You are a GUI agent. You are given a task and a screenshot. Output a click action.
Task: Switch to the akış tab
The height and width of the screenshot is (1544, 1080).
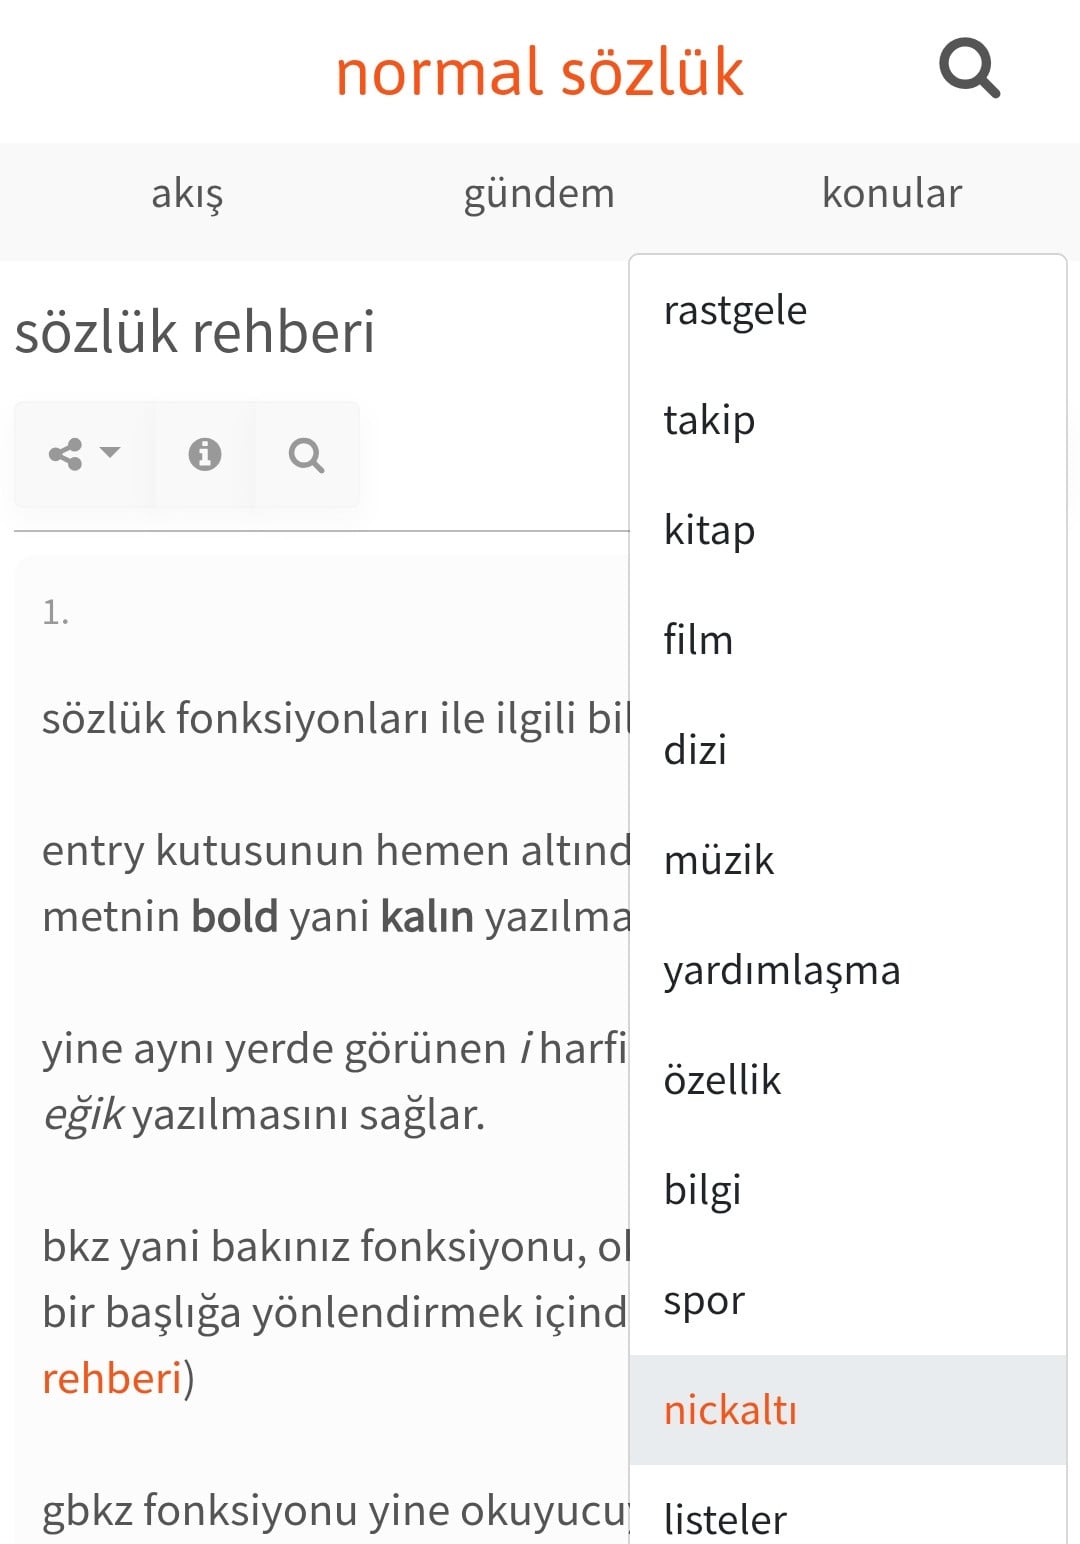pyautogui.click(x=187, y=193)
